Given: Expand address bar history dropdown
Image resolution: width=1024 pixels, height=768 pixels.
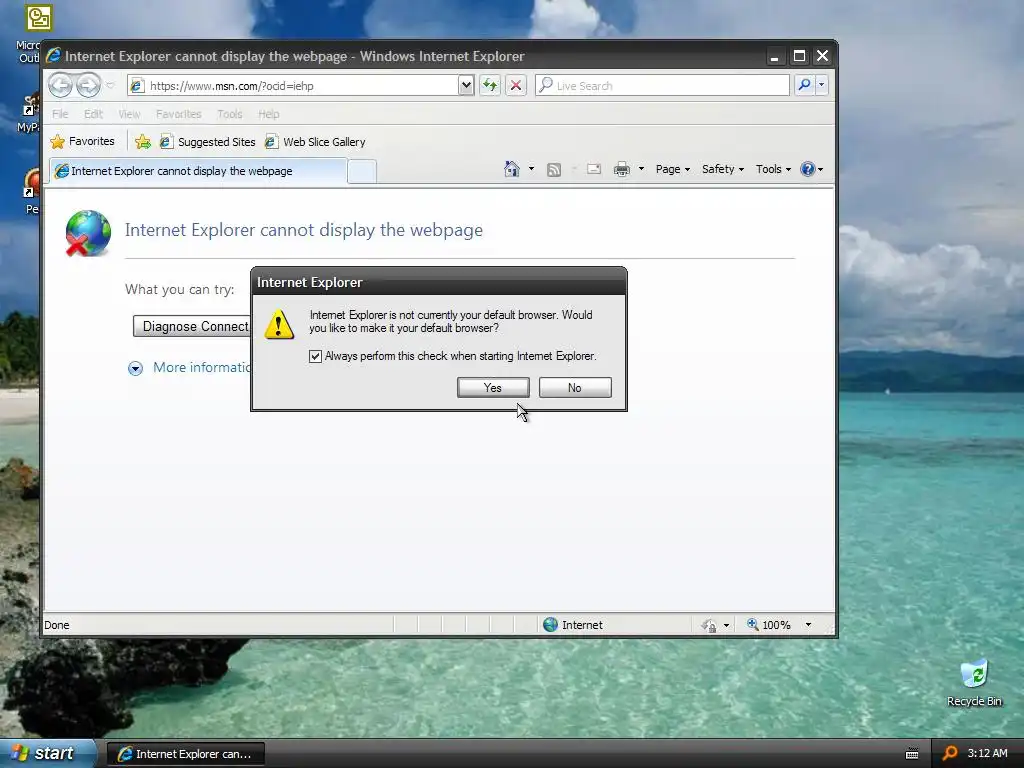Looking at the screenshot, I should pos(466,85).
